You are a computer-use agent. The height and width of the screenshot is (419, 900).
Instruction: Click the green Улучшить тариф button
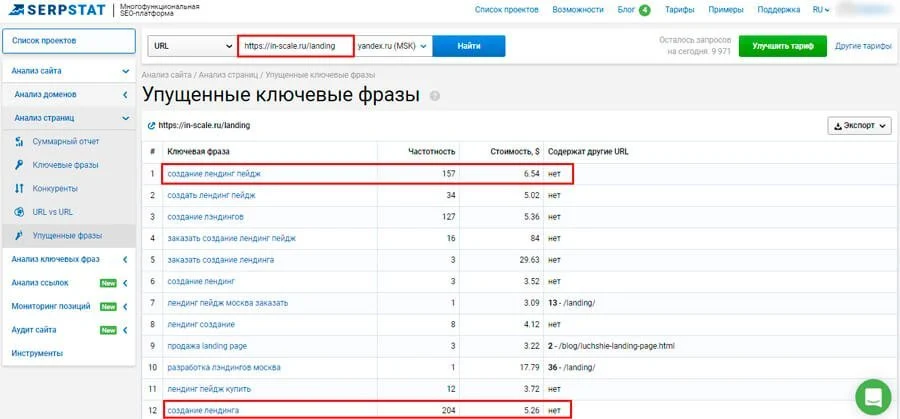click(782, 46)
